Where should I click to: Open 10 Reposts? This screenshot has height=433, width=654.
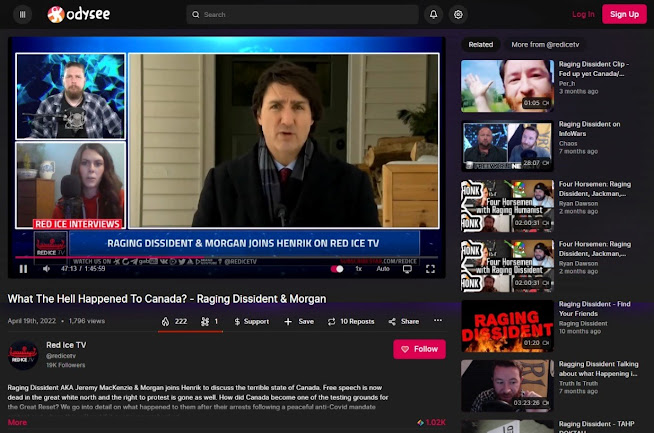point(351,322)
